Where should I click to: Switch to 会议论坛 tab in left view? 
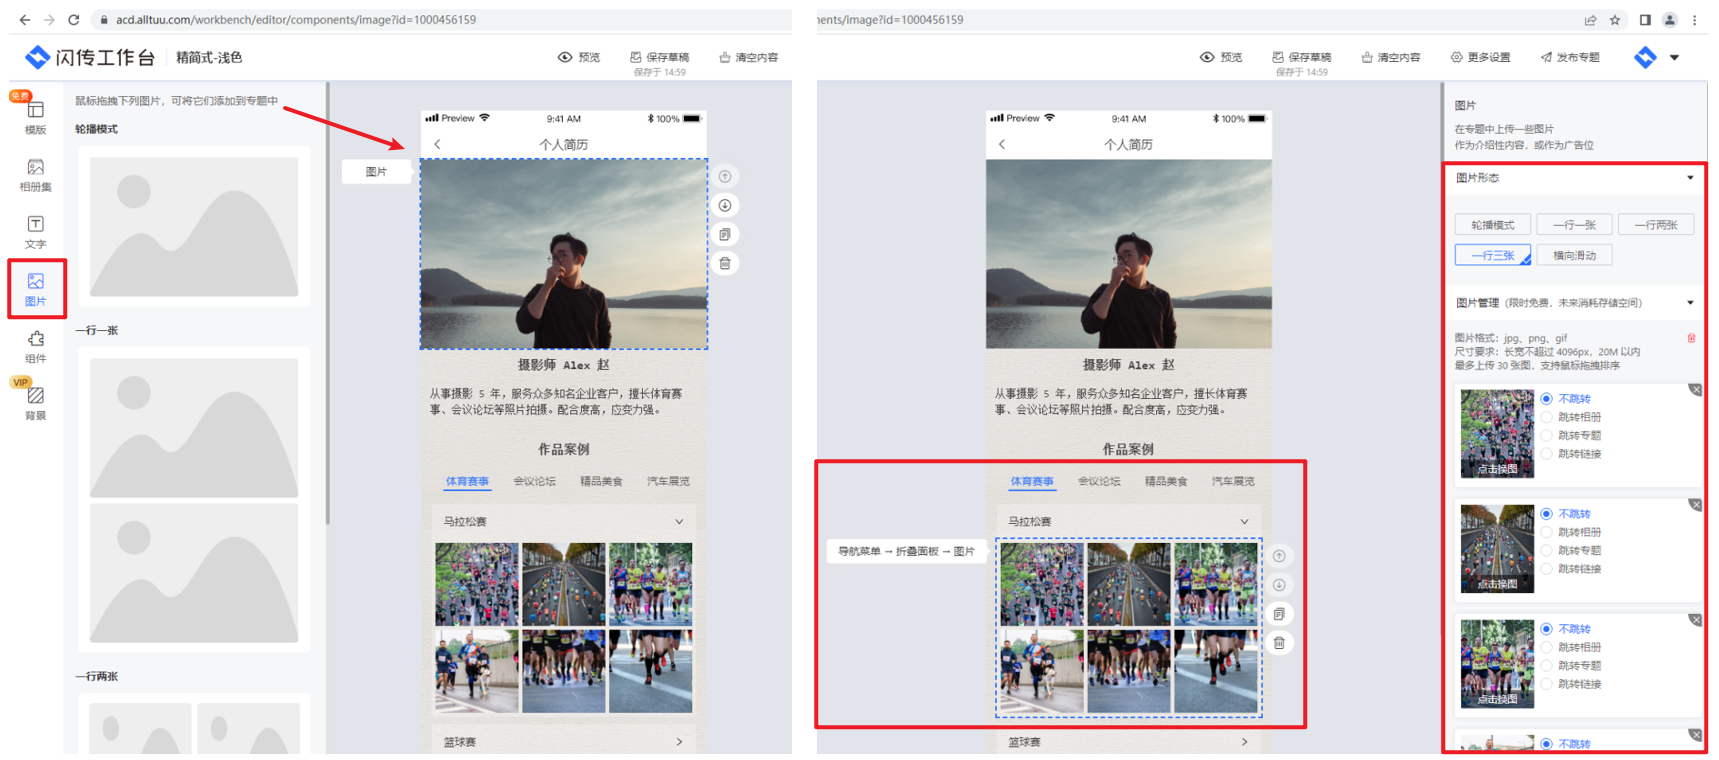click(534, 482)
